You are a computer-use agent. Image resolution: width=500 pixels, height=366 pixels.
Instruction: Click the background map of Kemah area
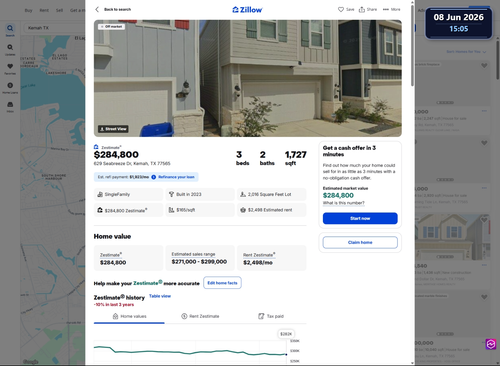click(53, 200)
